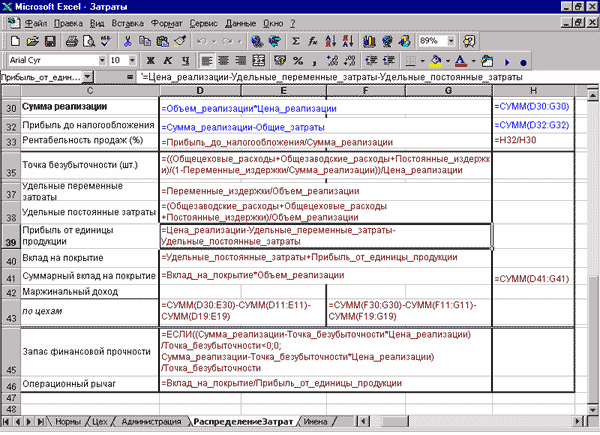Open the Arial Cyr font dropdown

[102, 60]
